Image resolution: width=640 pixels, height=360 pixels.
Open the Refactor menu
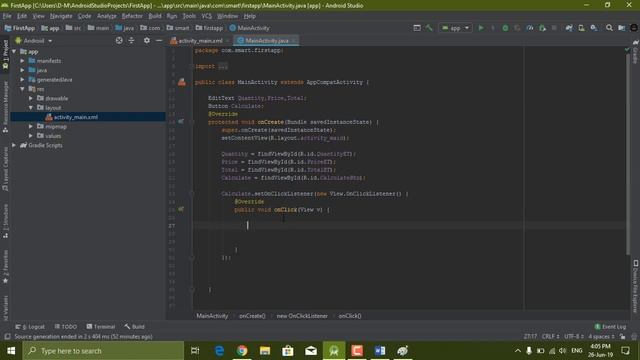click(x=132, y=16)
